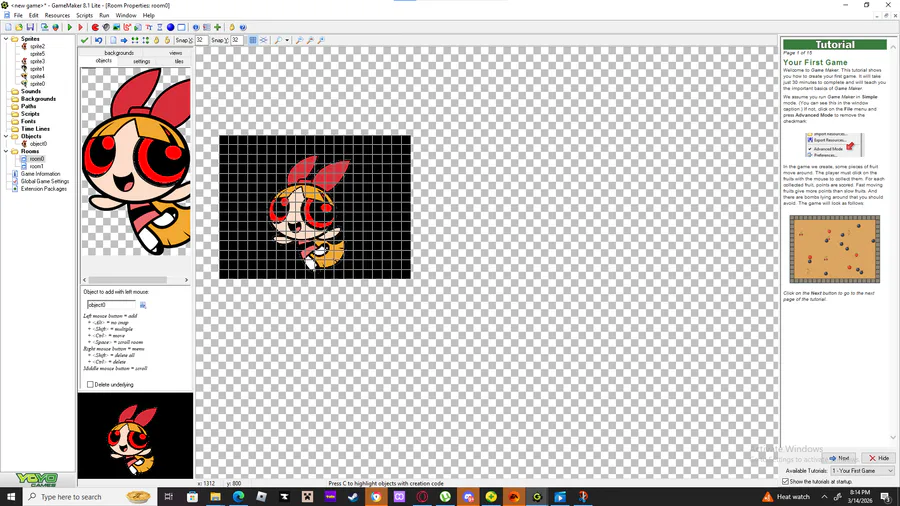Viewport: 900px width, 506px height.
Task: Open the Run menu
Action: (104, 15)
